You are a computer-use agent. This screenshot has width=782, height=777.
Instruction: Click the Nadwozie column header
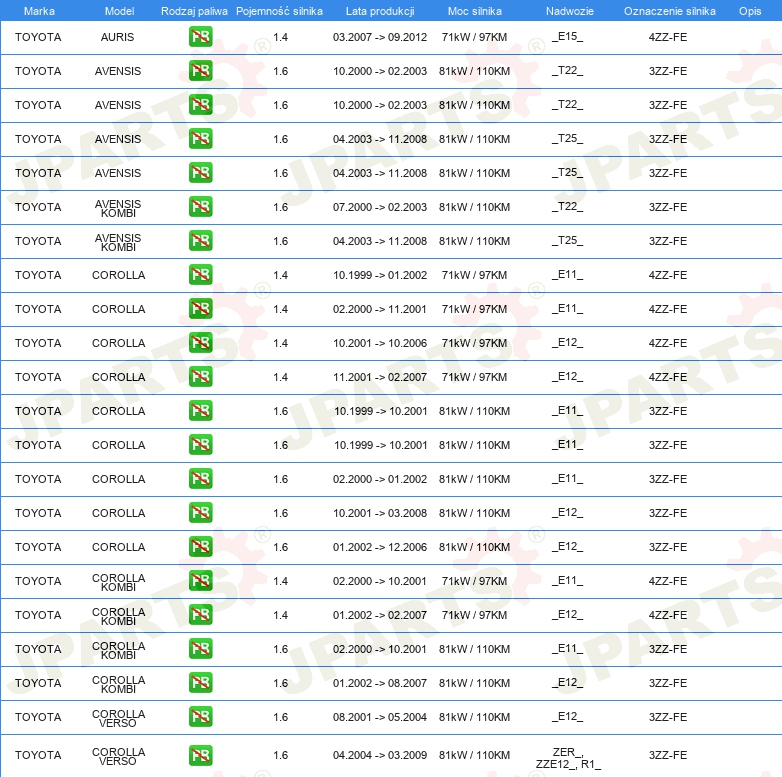click(567, 11)
